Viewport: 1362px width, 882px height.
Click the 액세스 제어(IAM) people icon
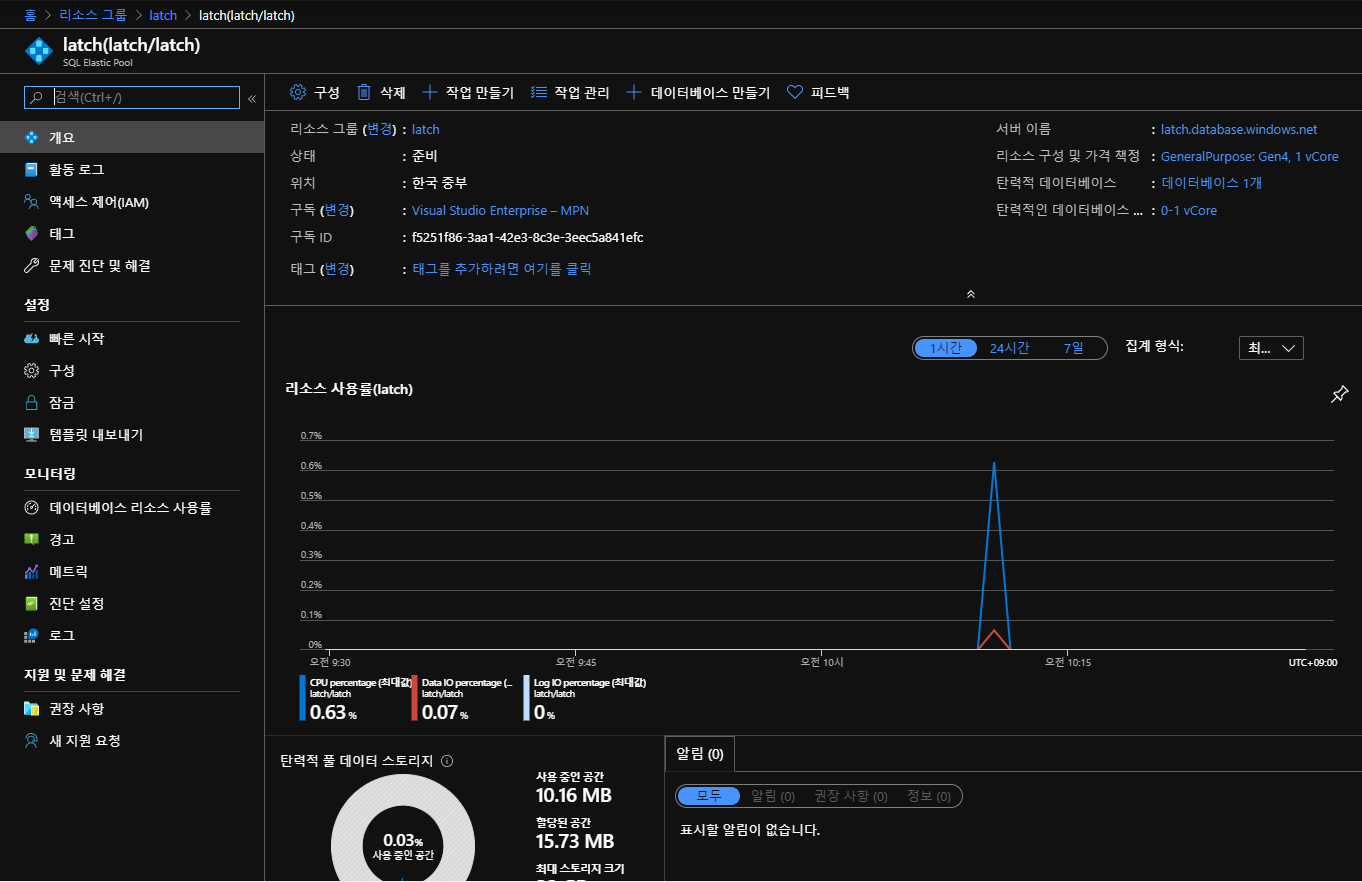(x=32, y=202)
